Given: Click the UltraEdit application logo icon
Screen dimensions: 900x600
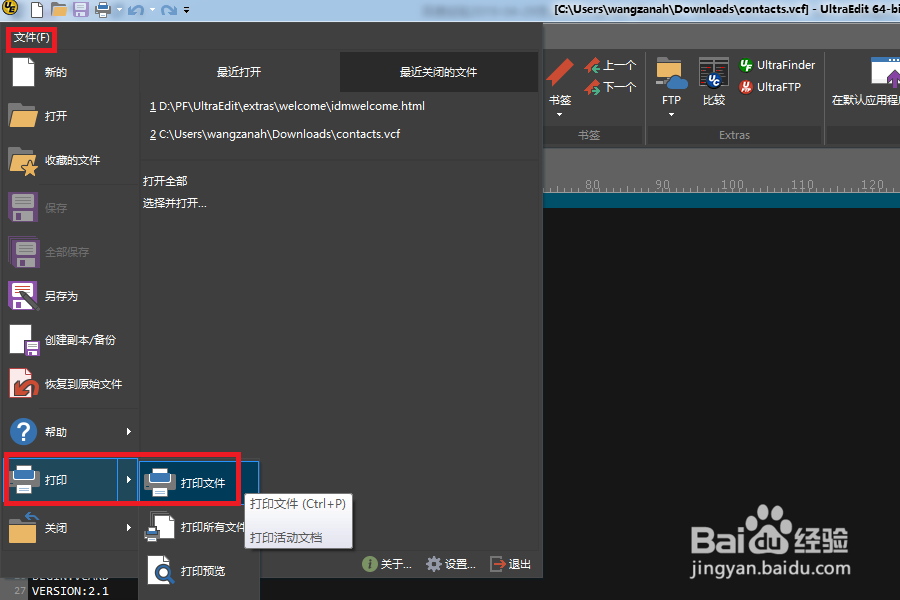Looking at the screenshot, I should click(10, 8).
